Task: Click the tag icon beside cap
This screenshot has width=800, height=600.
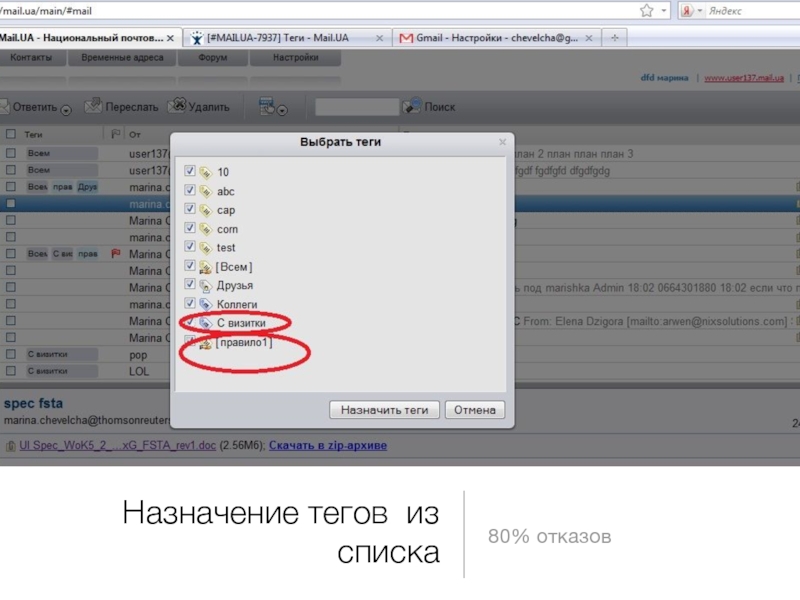Action: [x=205, y=210]
